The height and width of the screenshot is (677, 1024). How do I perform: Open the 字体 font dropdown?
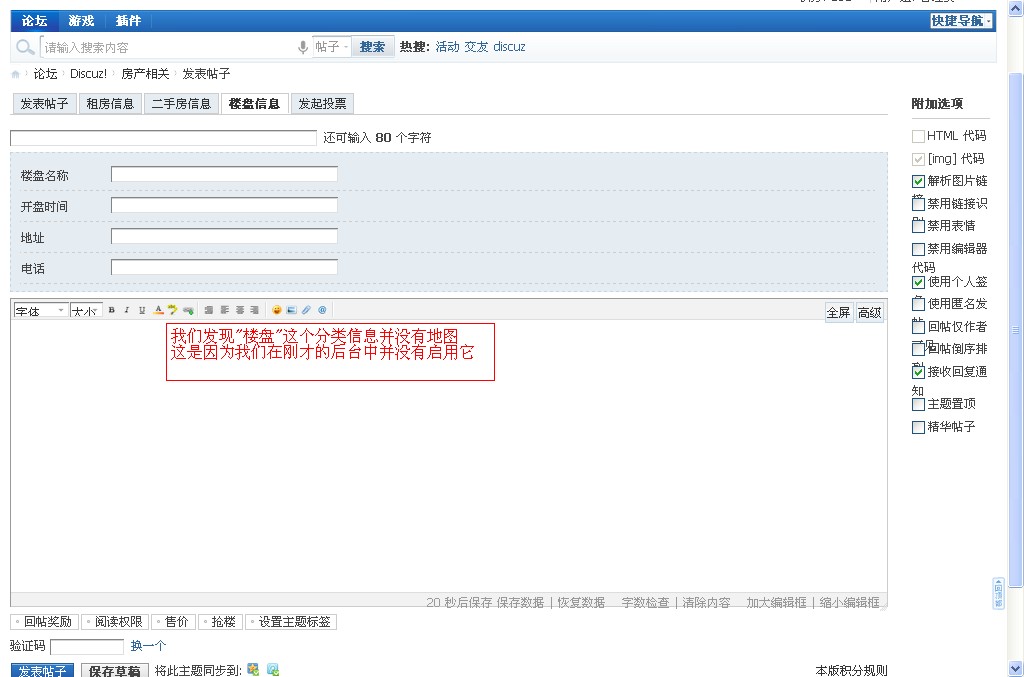coord(40,311)
